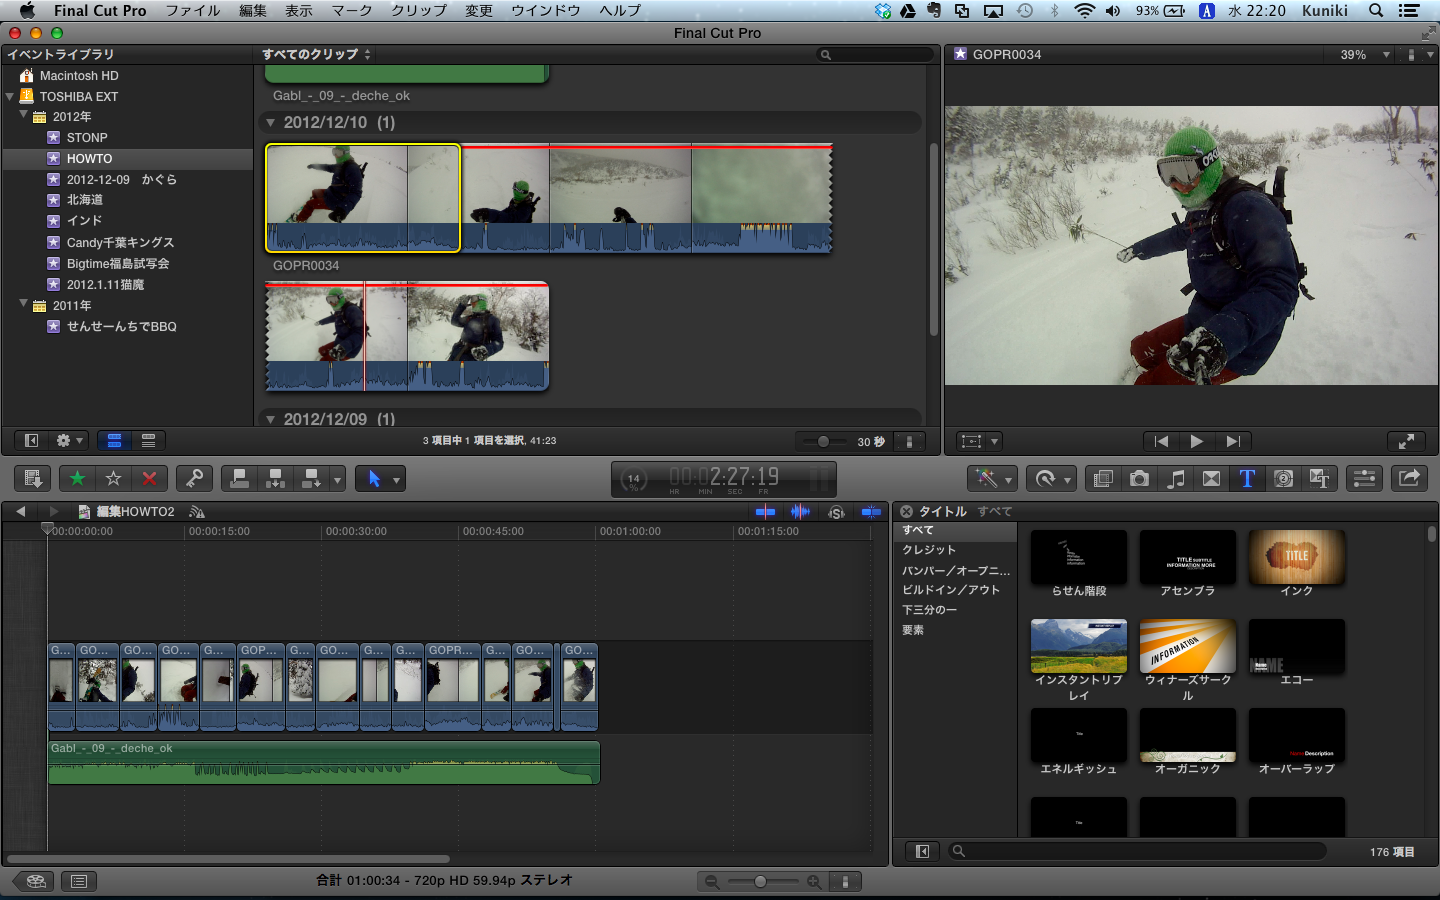
Task: Adjust the timeline zoom slider
Action: coord(761,881)
